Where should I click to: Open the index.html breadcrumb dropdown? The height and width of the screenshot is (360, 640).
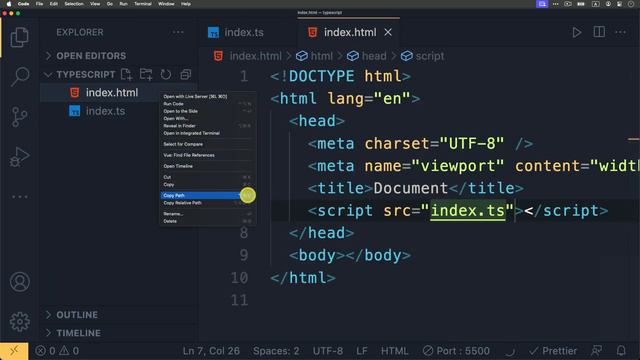[256, 56]
